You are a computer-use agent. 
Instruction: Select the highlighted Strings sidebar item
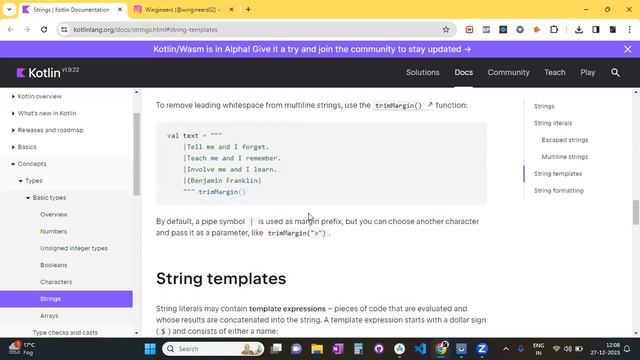(x=66, y=299)
